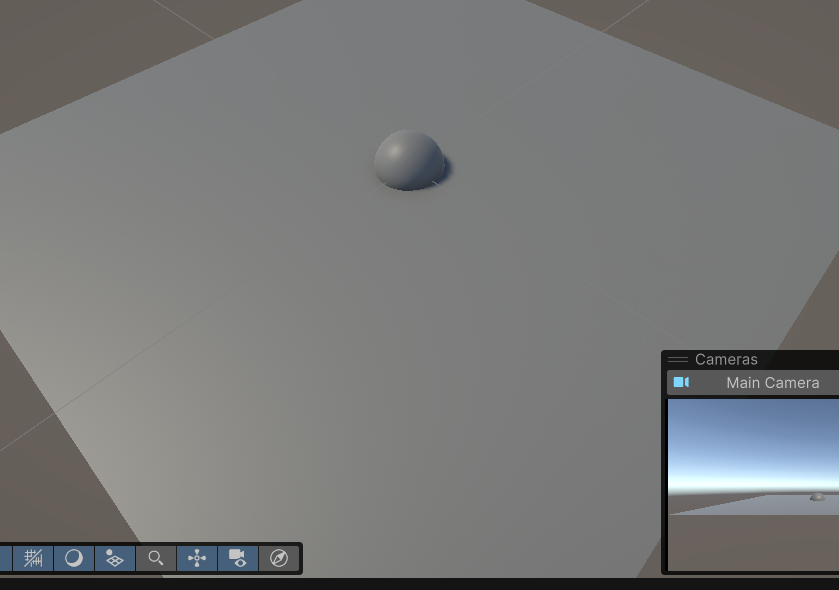Click the partially visible leftmost toolbar button
This screenshot has width=839, height=590.
coord(5,558)
